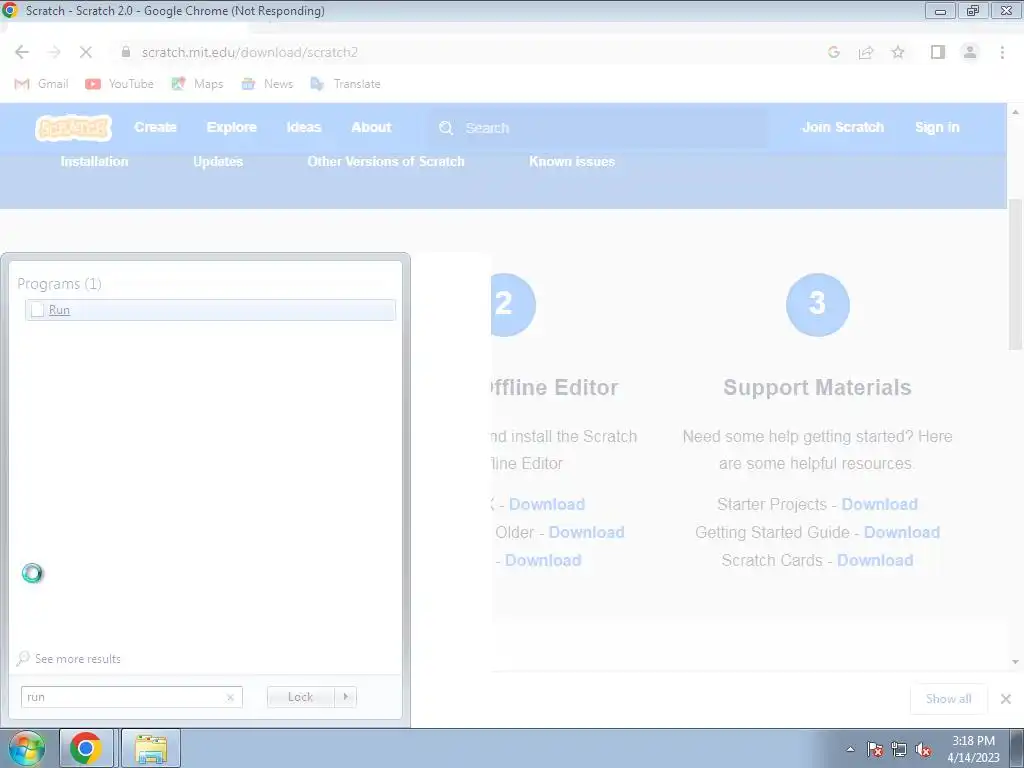This screenshot has height=768, width=1024.
Task: Click Sign in
Action: pos(937,127)
